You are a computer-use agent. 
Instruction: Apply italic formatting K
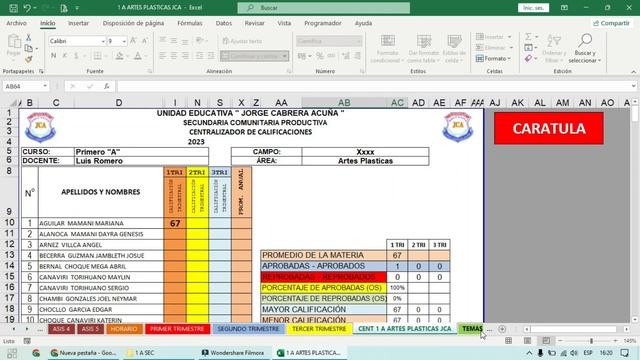coord(64,56)
